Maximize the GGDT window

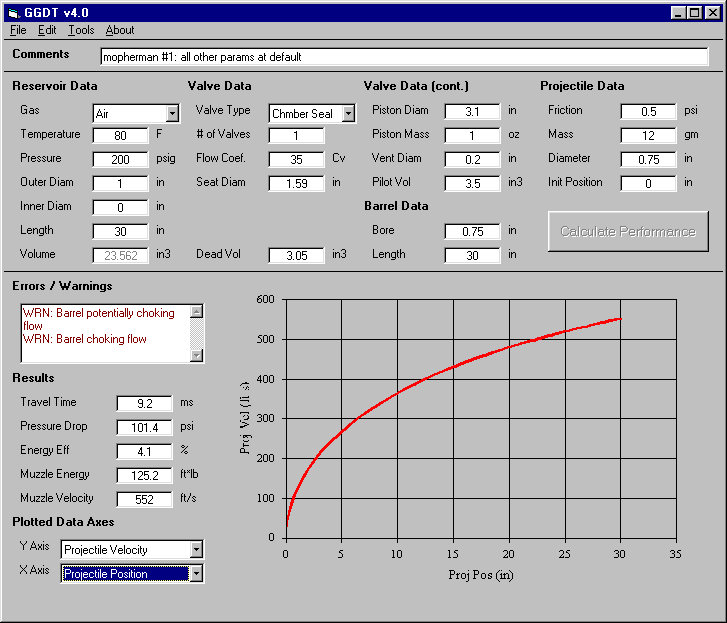click(695, 13)
